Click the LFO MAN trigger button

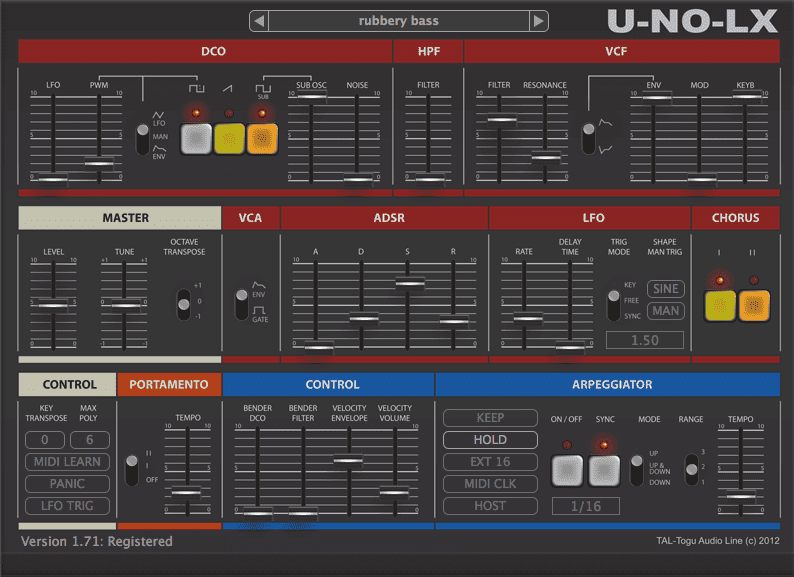click(x=665, y=311)
